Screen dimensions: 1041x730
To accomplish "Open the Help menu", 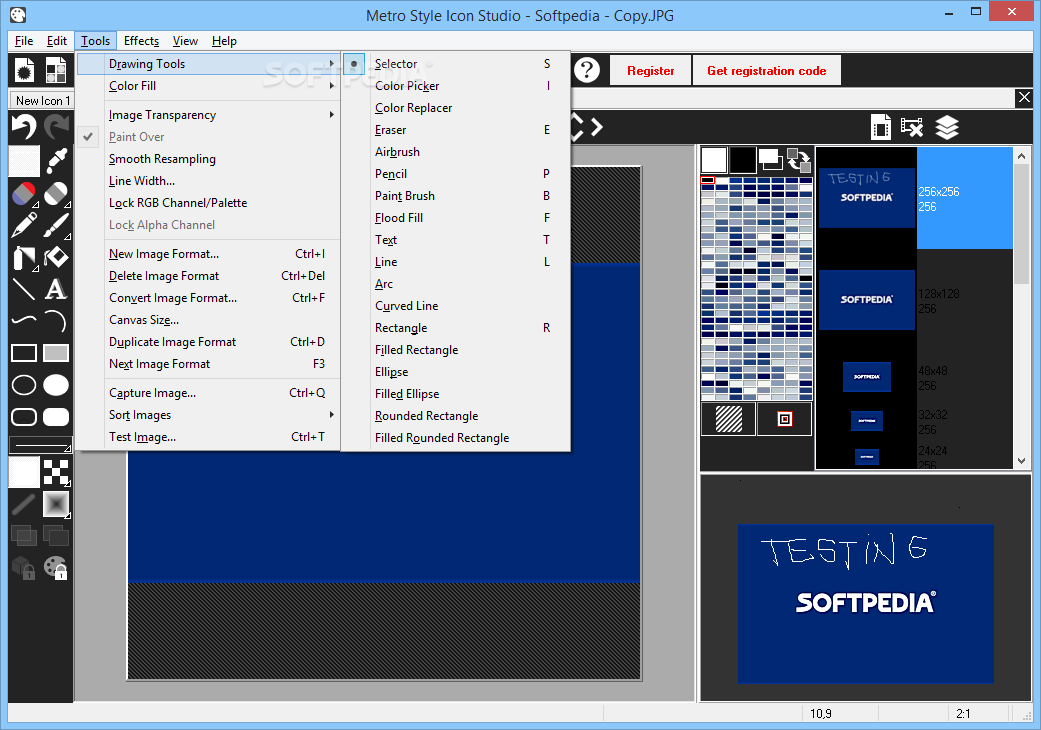I will pos(224,40).
